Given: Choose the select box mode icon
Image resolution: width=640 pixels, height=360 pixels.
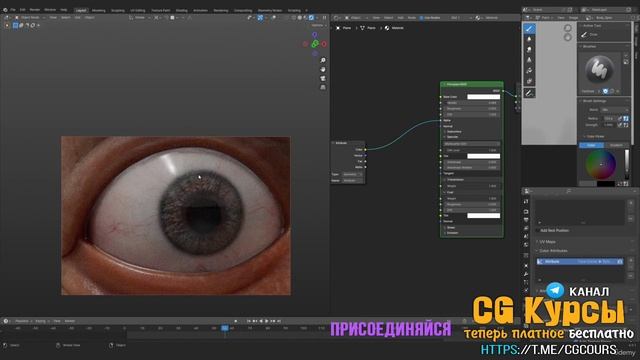Looking at the screenshot, I should point(16,25).
